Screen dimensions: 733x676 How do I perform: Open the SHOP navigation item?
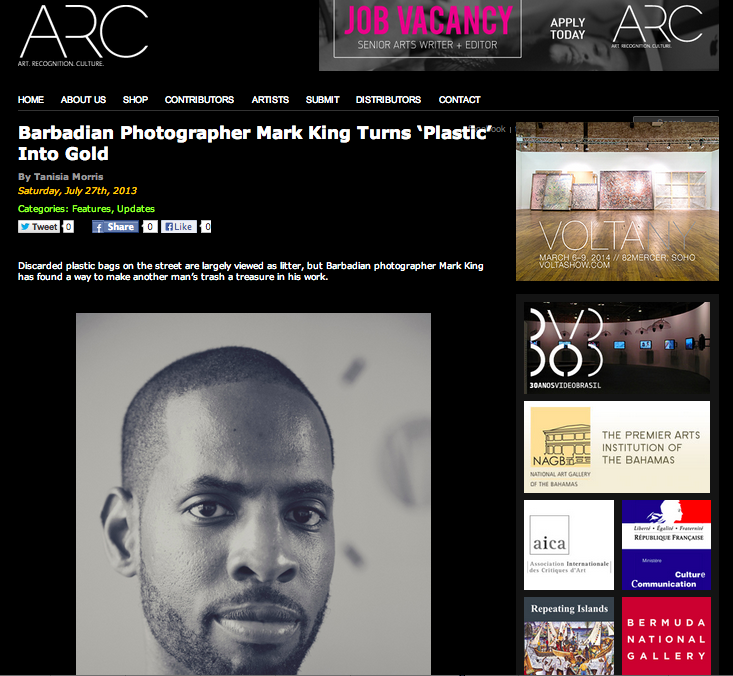(135, 100)
